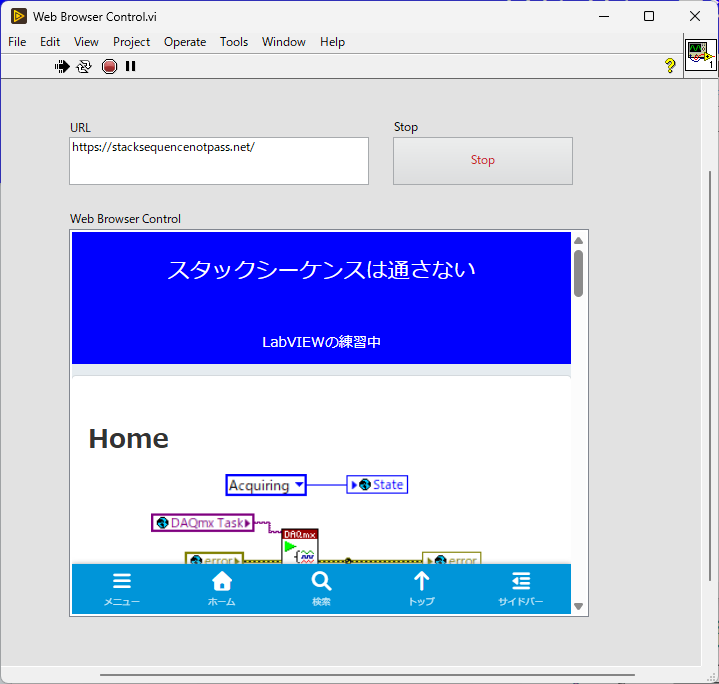Image resolution: width=719 pixels, height=684 pixels.
Task: Click the DAQmx Start Task node icon
Action: tap(300, 546)
